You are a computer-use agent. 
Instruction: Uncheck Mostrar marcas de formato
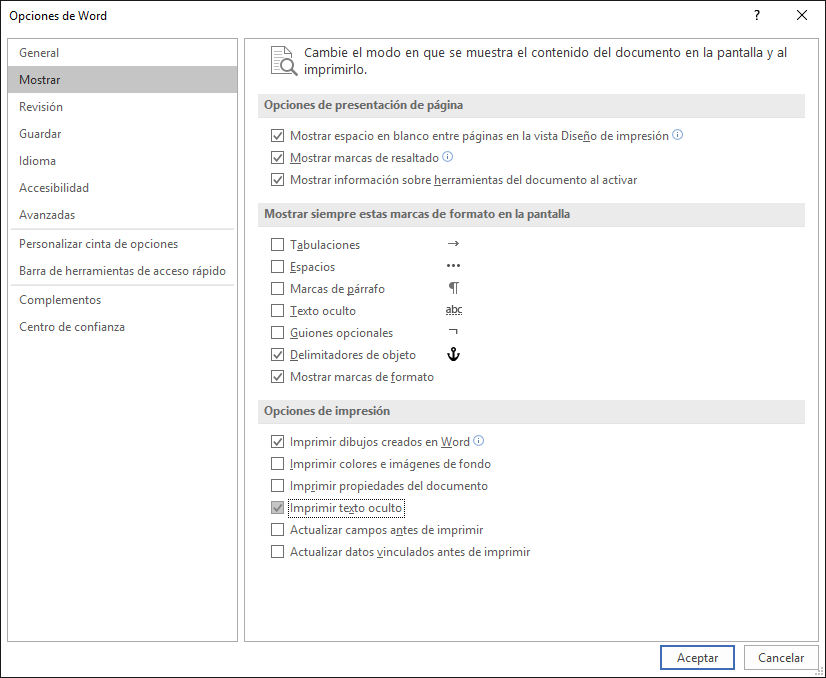point(278,377)
